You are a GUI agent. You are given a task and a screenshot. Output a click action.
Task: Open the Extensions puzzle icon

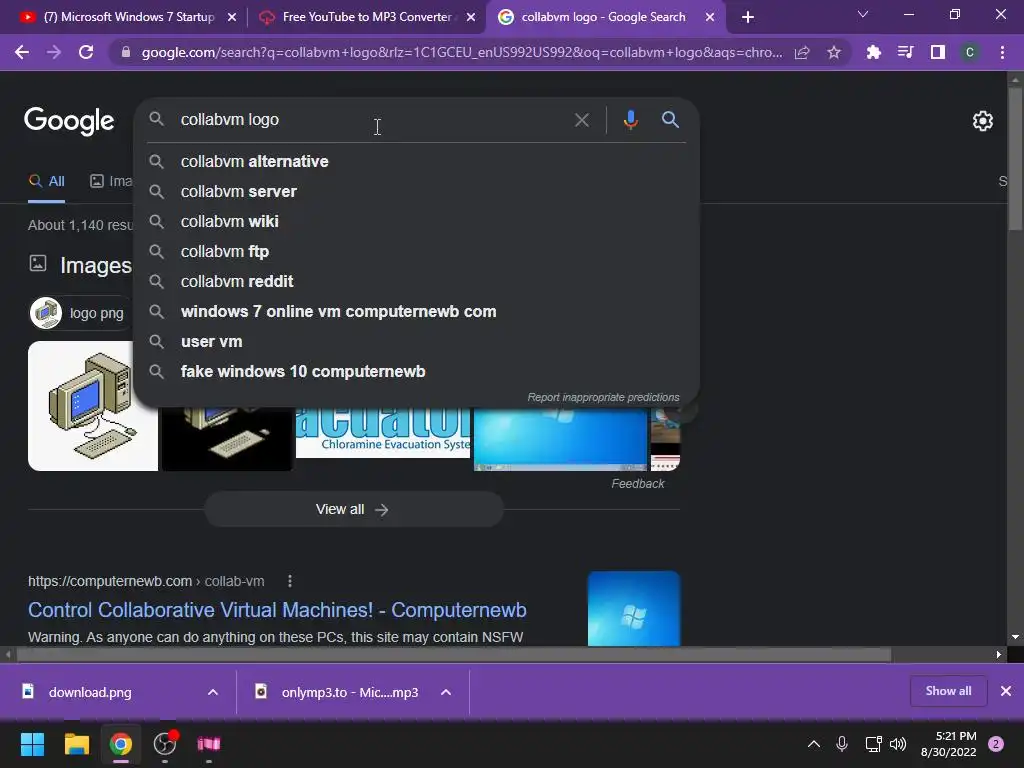[873, 52]
